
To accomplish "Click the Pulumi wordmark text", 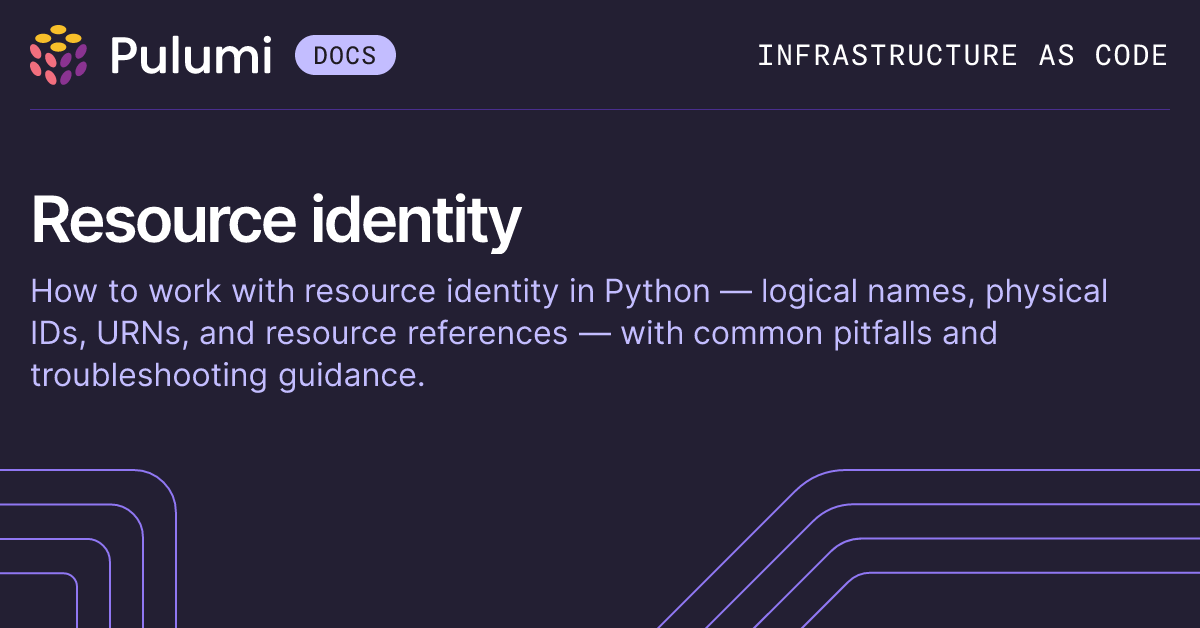I will point(190,55).
